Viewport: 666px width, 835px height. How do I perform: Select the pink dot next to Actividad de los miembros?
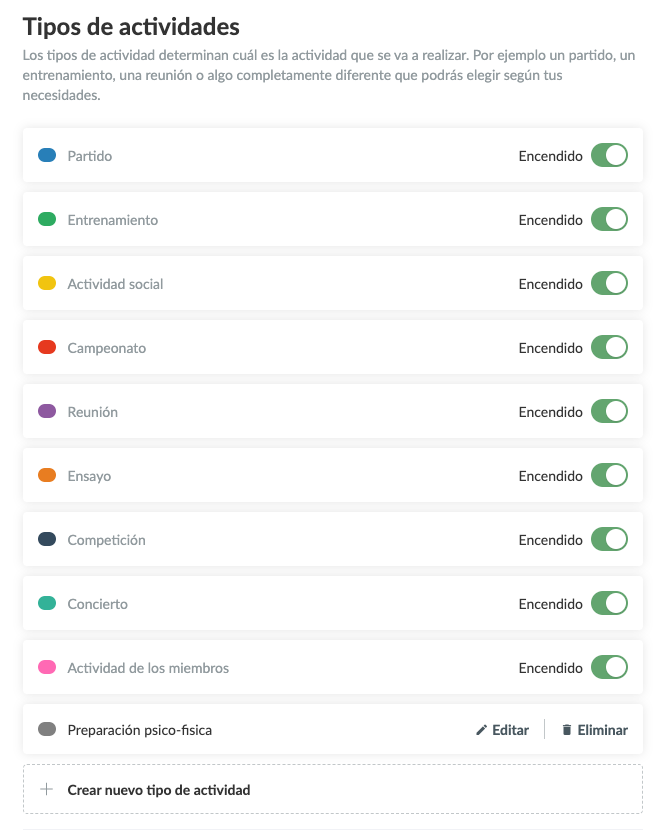[46, 667]
